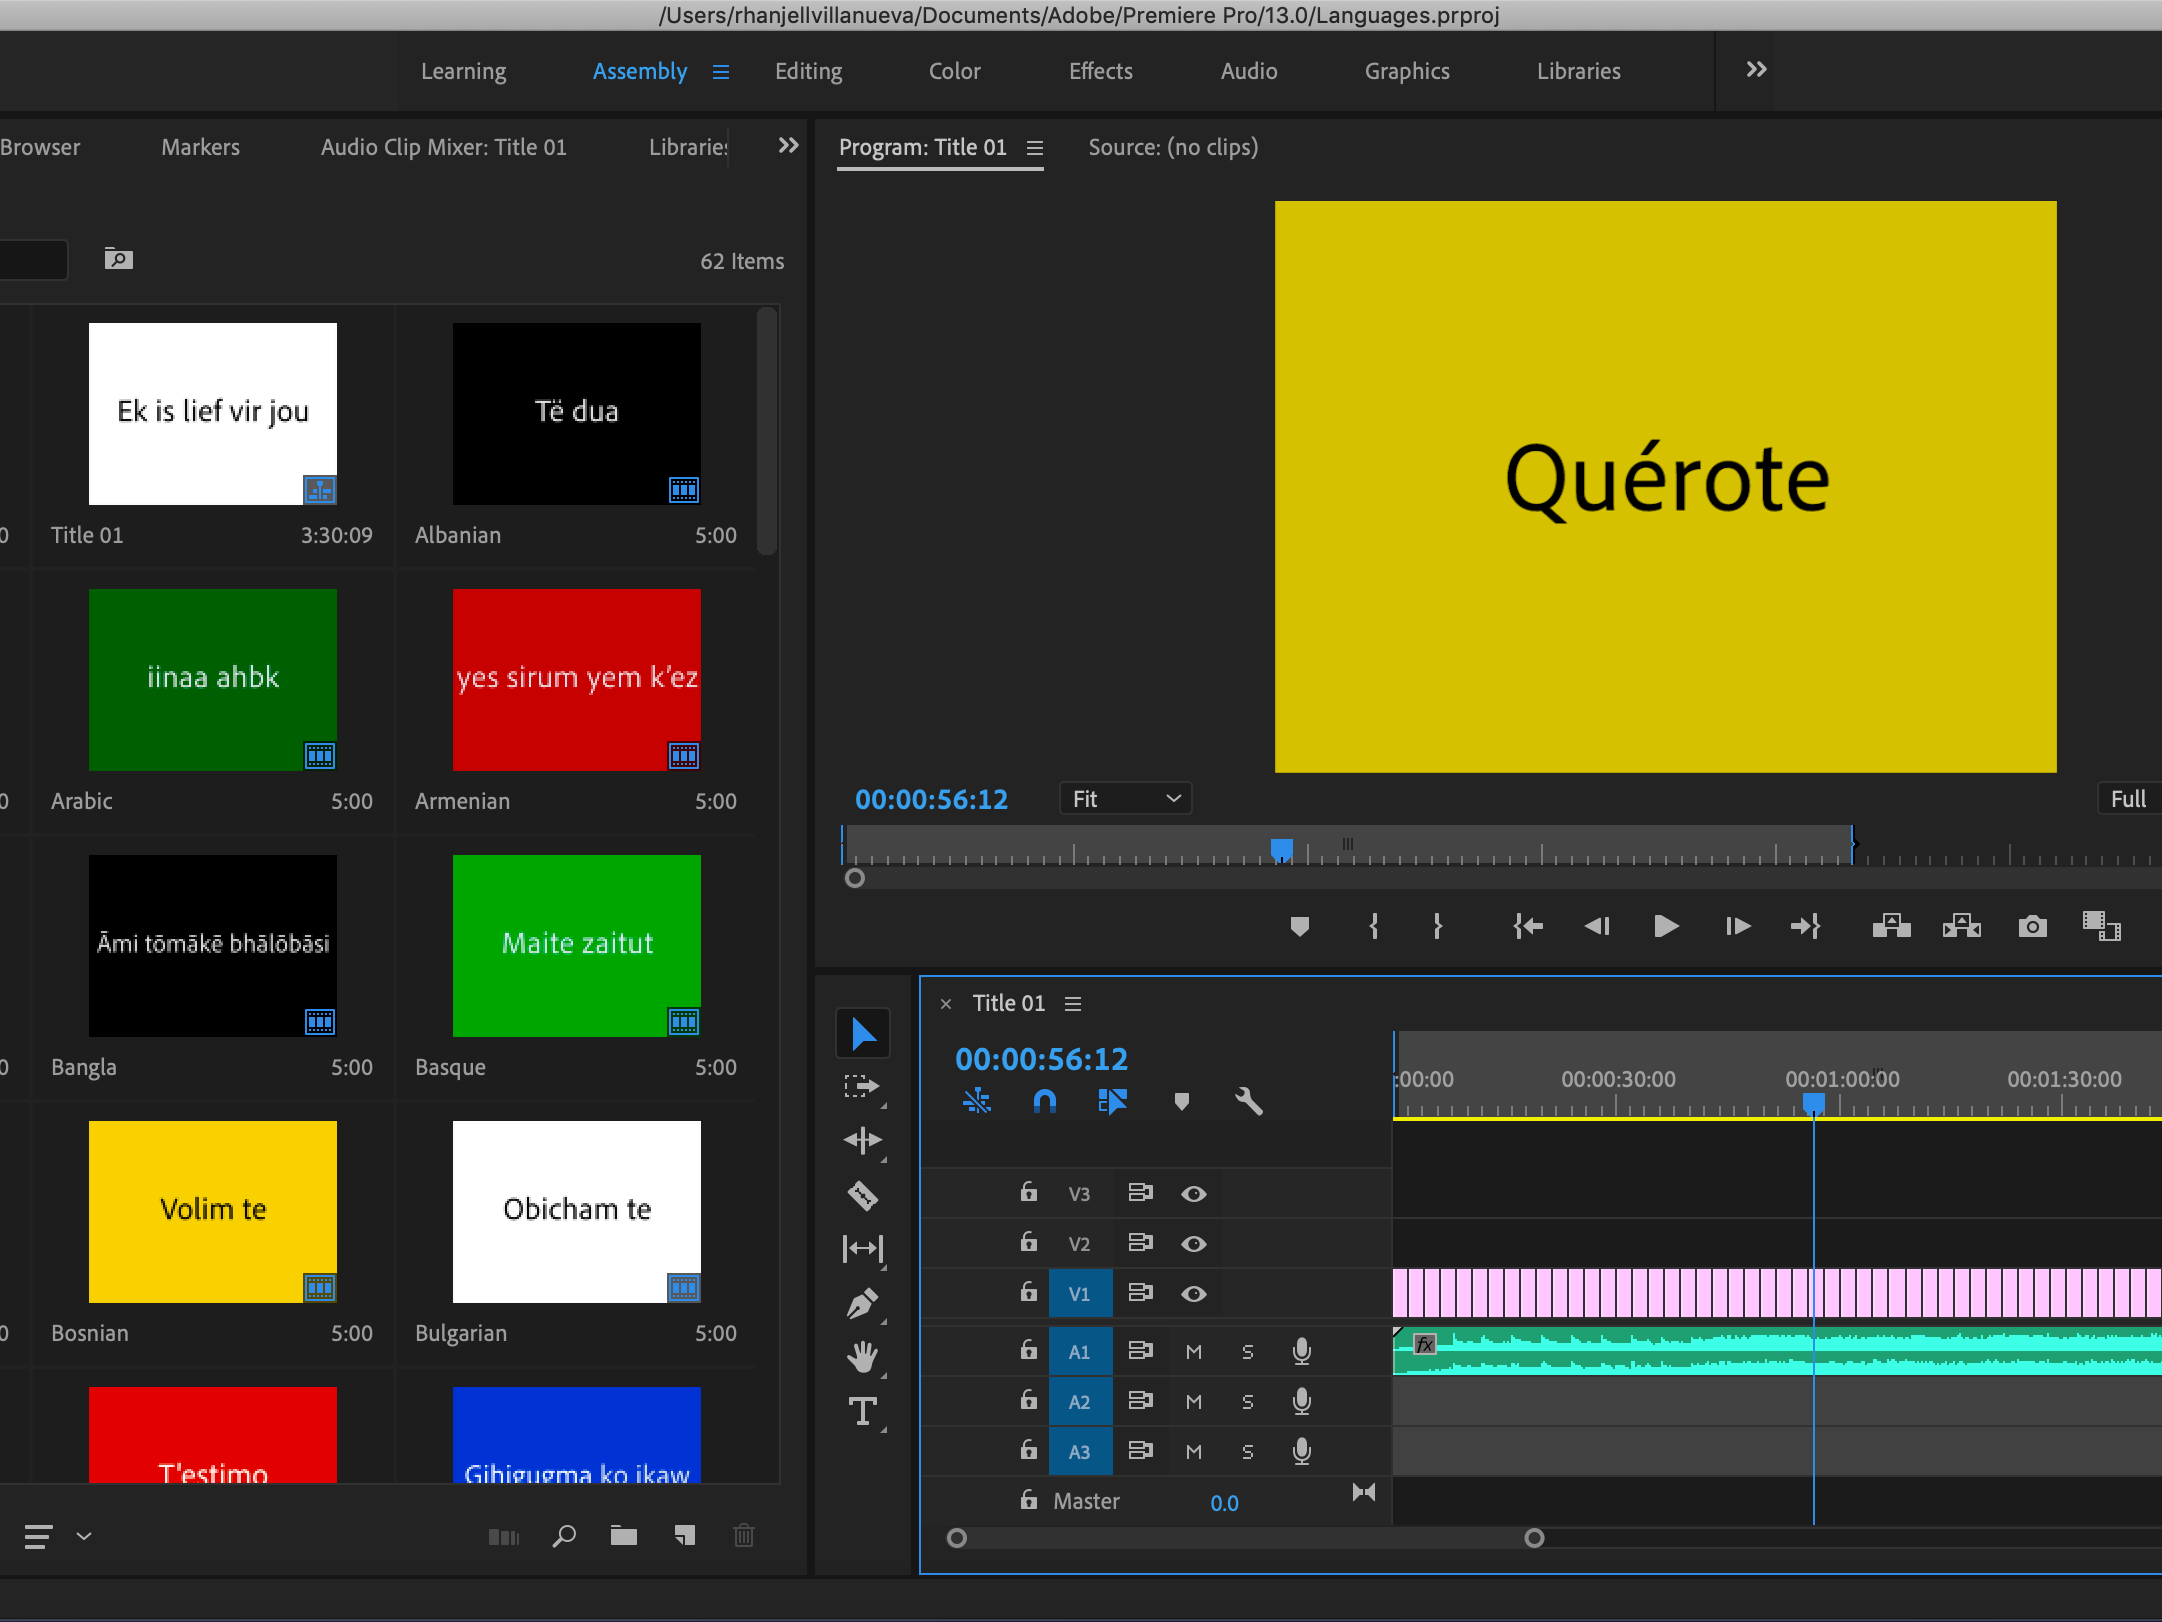Toggle V2 track output eye
Viewport: 2162px width, 1622px height.
point(1193,1244)
